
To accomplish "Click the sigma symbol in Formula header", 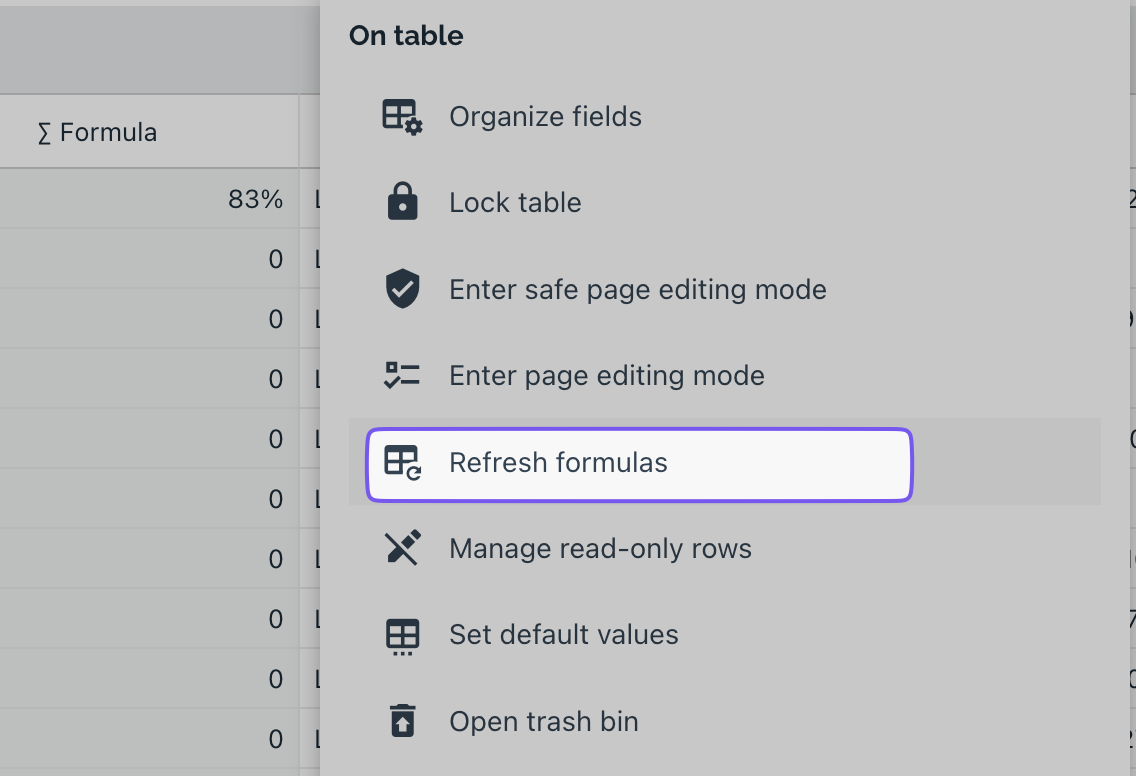I will click(x=44, y=133).
